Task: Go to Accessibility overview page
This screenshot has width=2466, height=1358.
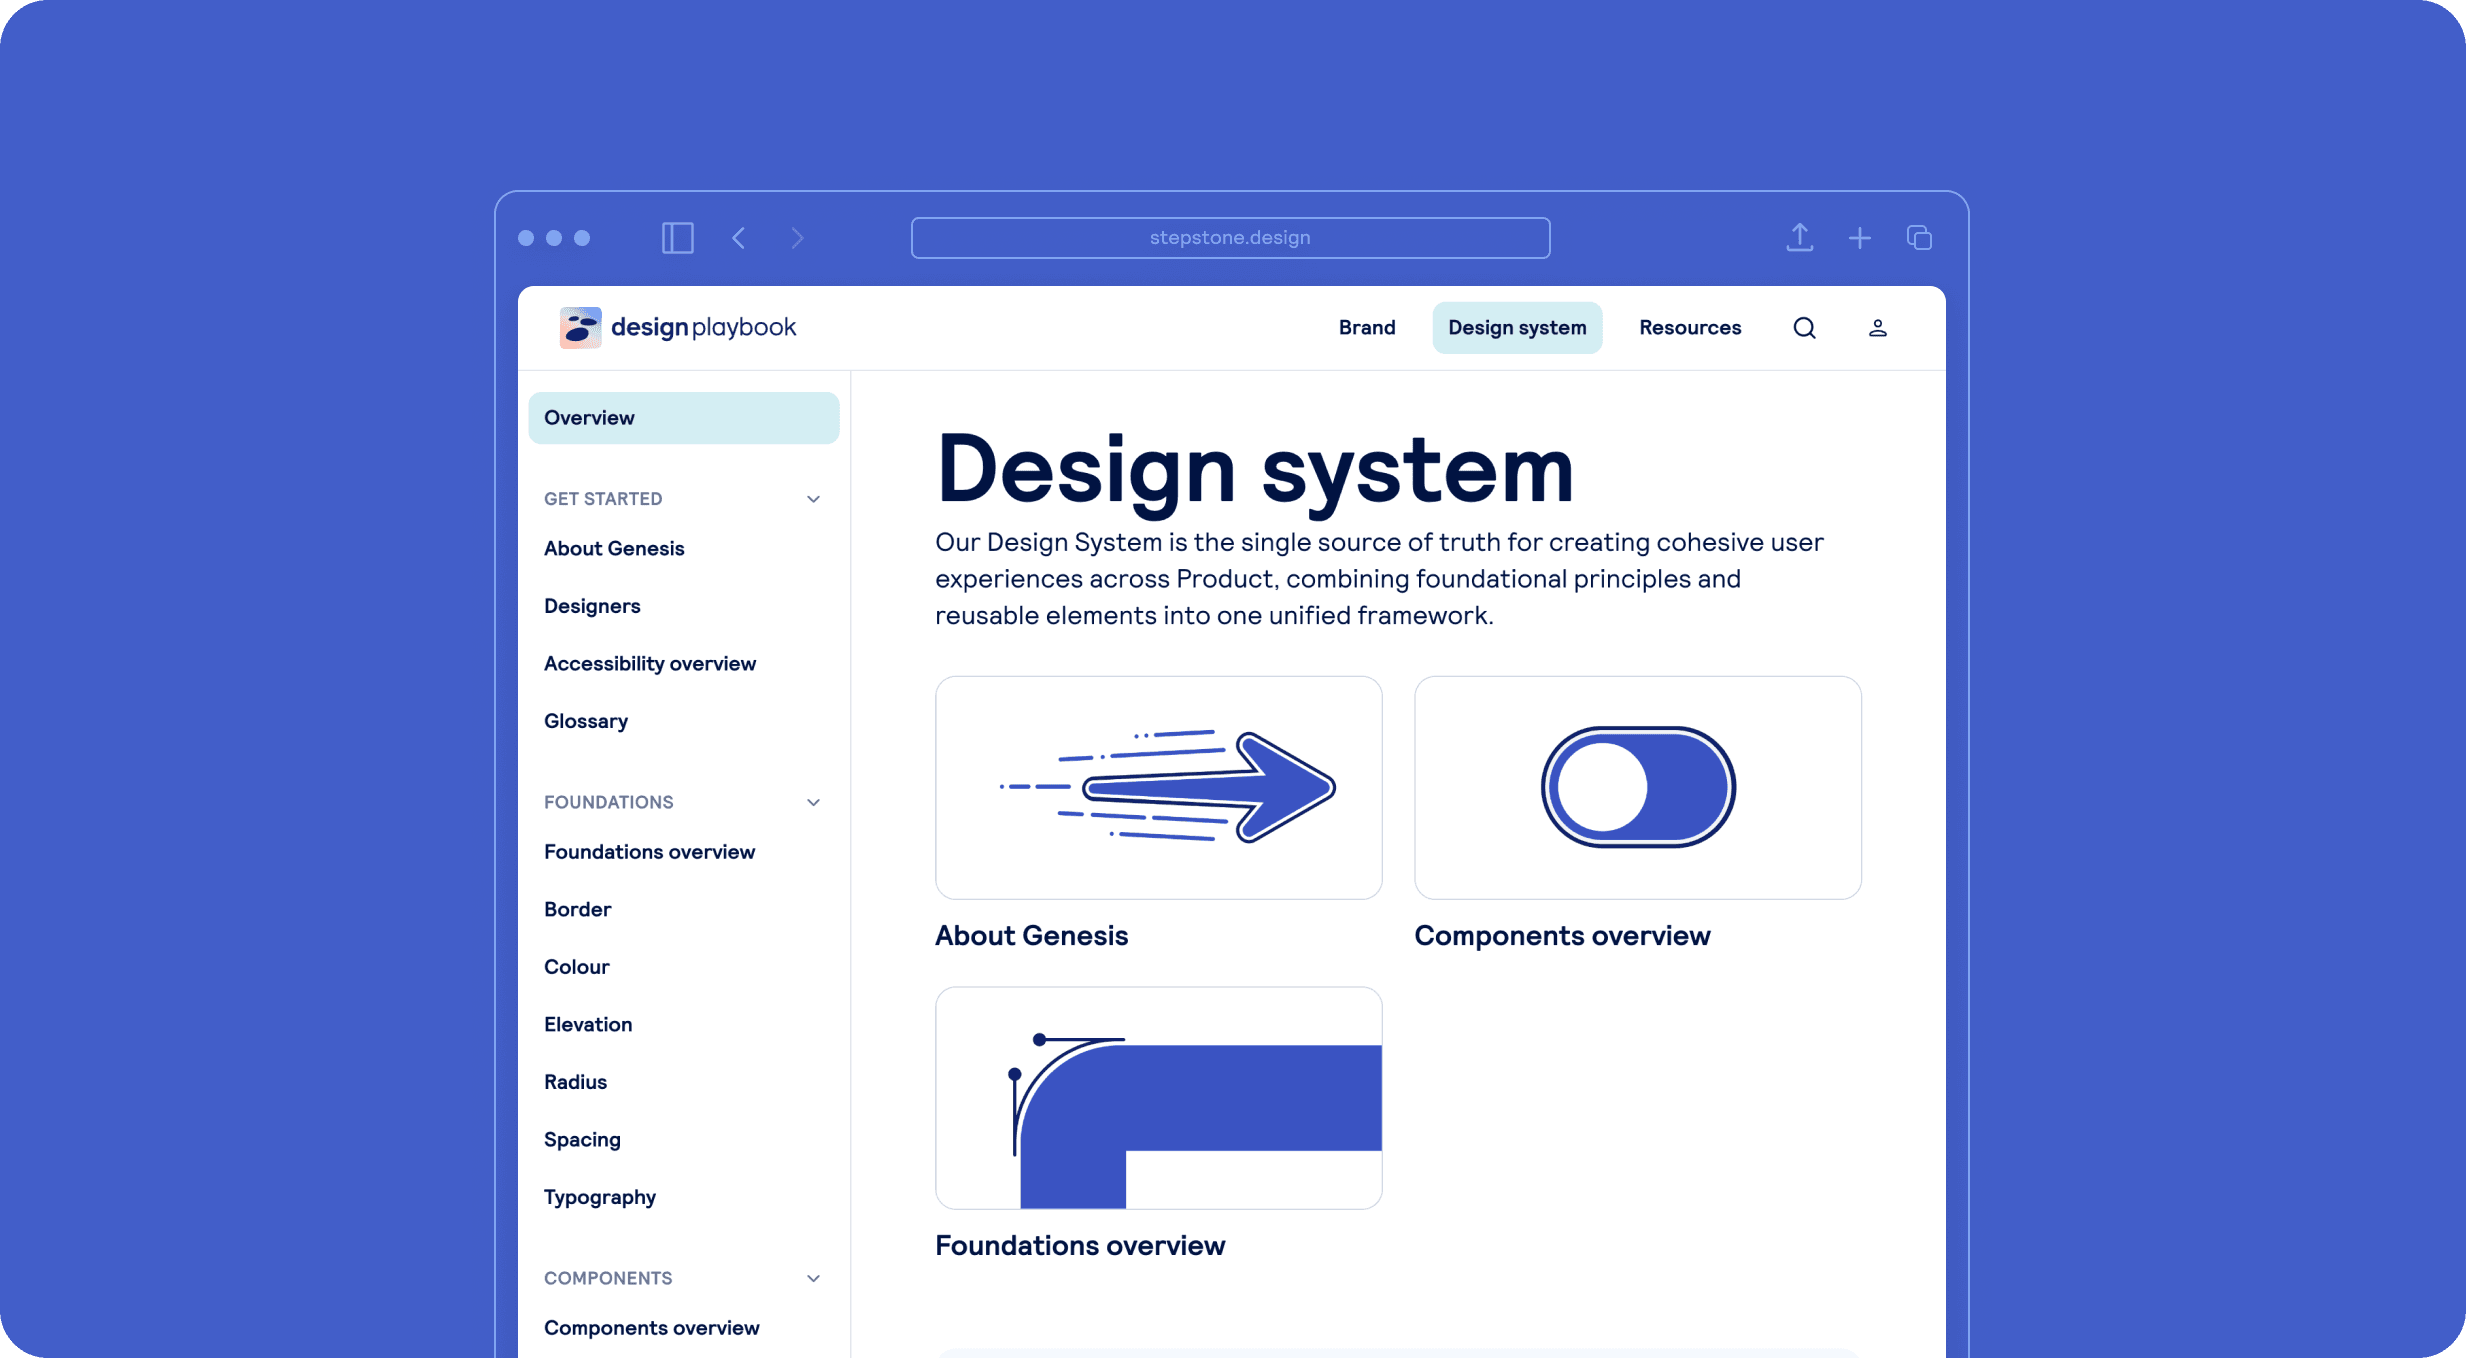Action: coord(650,663)
